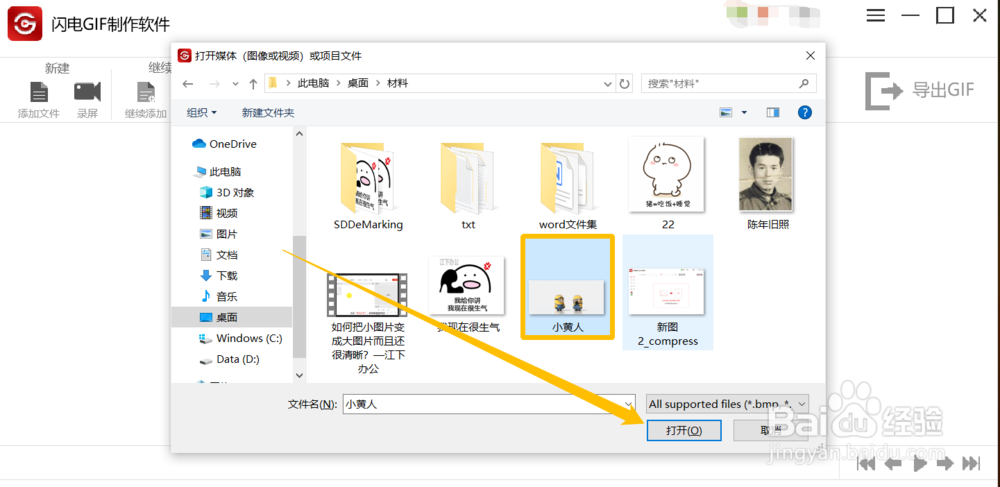This screenshot has width=1000, height=487.
Task: Click the 打开(O) open button
Action: pyautogui.click(x=684, y=430)
